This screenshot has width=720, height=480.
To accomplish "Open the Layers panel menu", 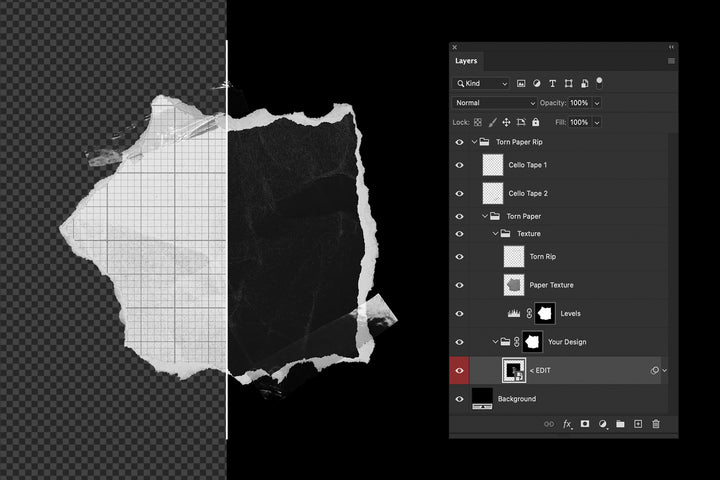I will pyautogui.click(x=671, y=61).
